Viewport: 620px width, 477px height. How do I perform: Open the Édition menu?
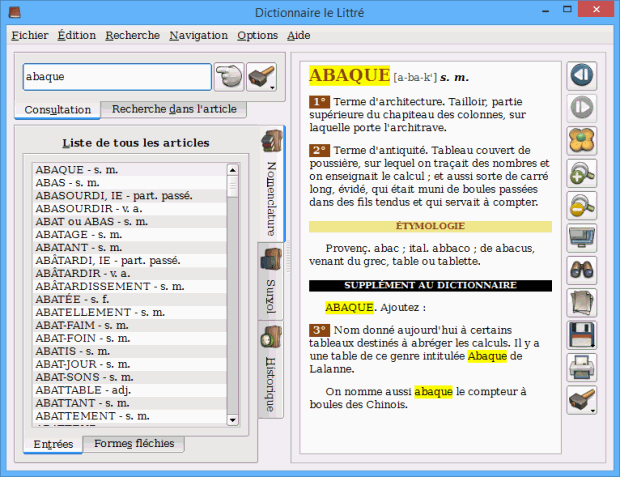(77, 35)
